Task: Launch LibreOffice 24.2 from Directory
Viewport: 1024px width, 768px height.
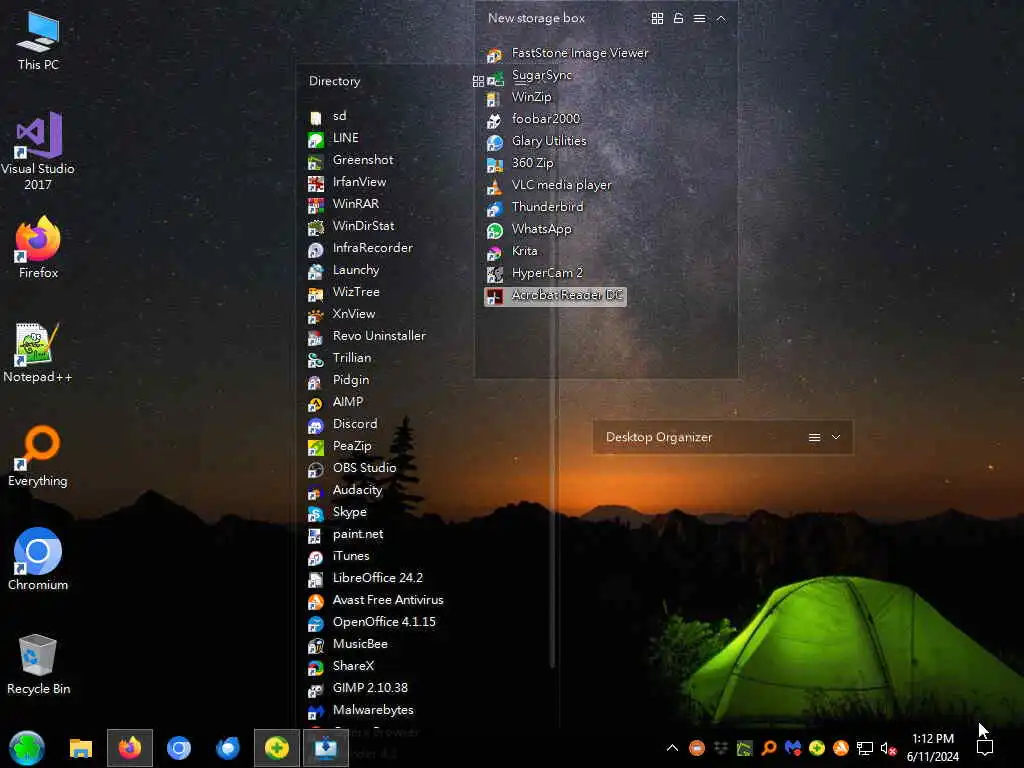Action: coord(366,579)
